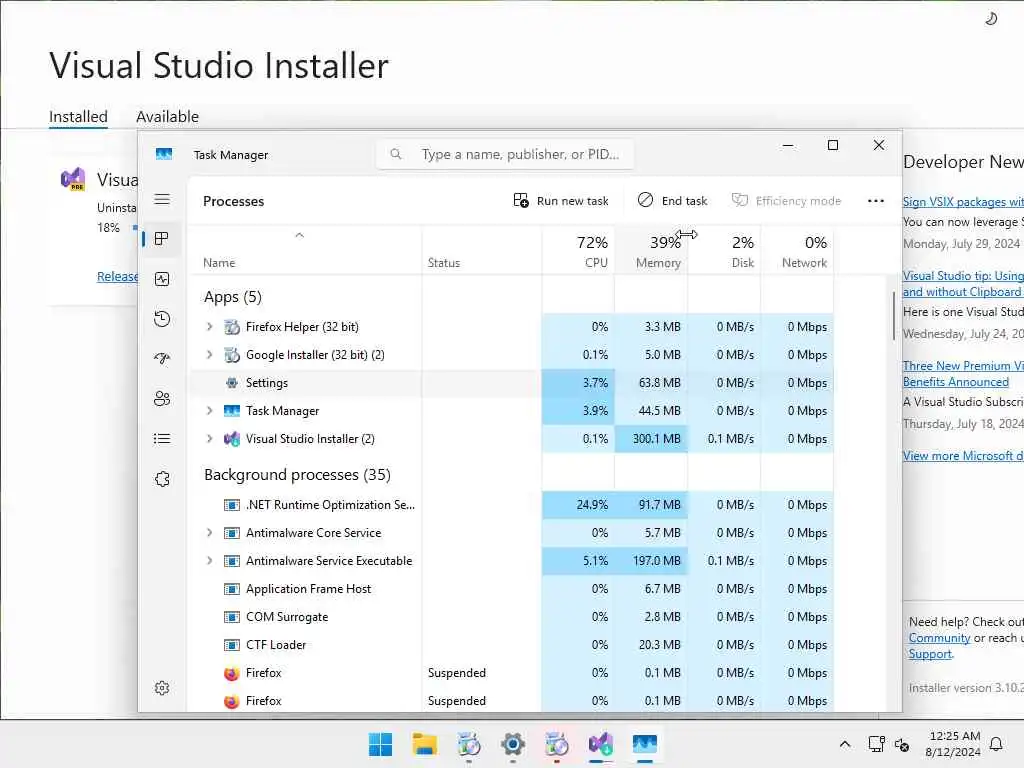Expand the Task Manager process row
The width and height of the screenshot is (1024, 768).
tap(209, 411)
